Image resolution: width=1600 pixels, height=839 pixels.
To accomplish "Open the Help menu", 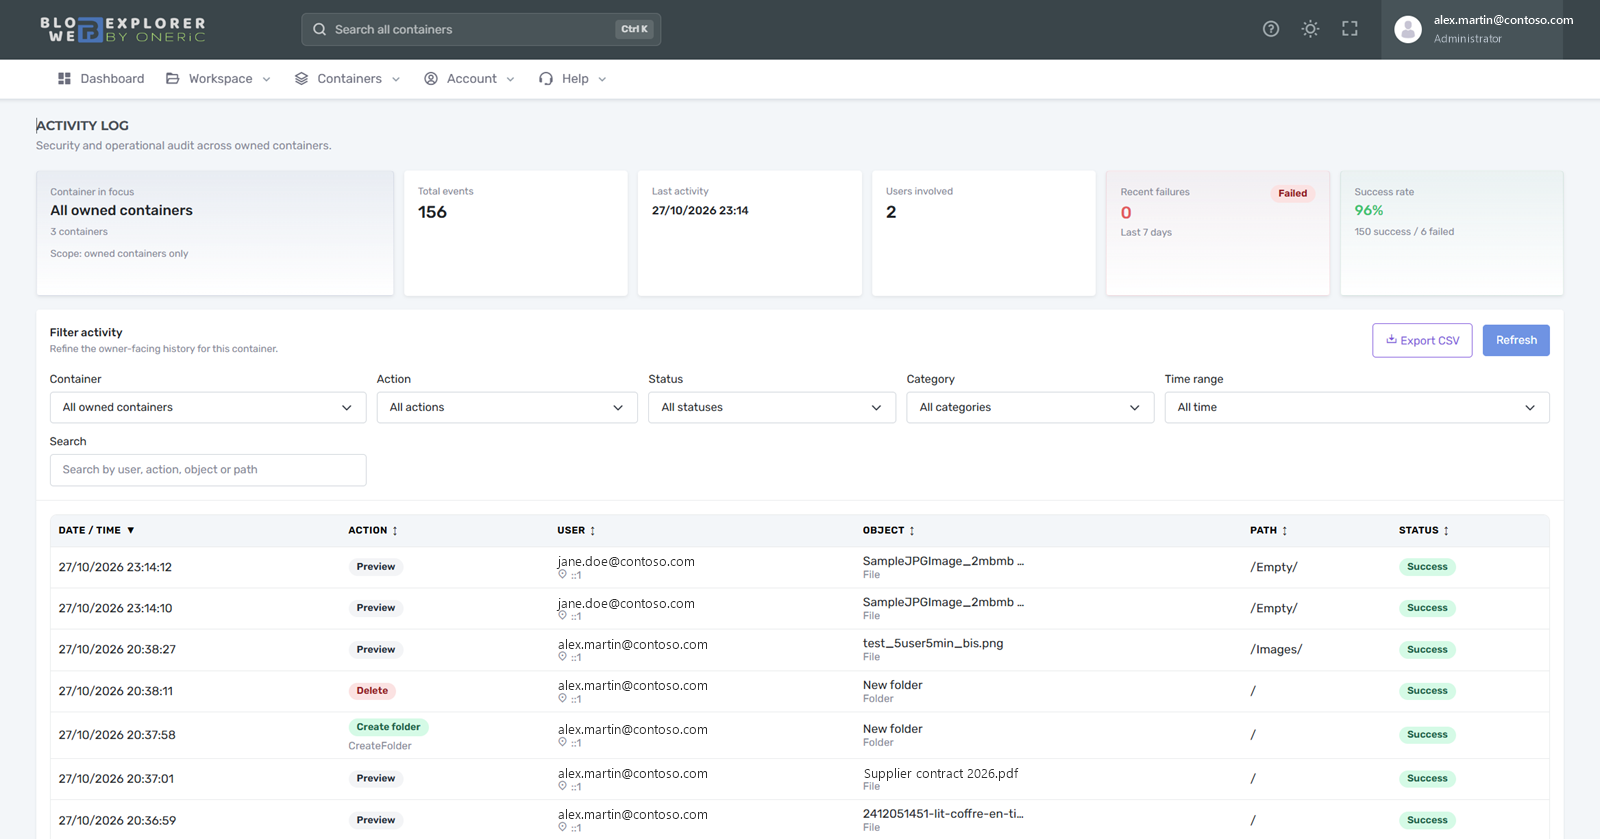I will coord(572,79).
